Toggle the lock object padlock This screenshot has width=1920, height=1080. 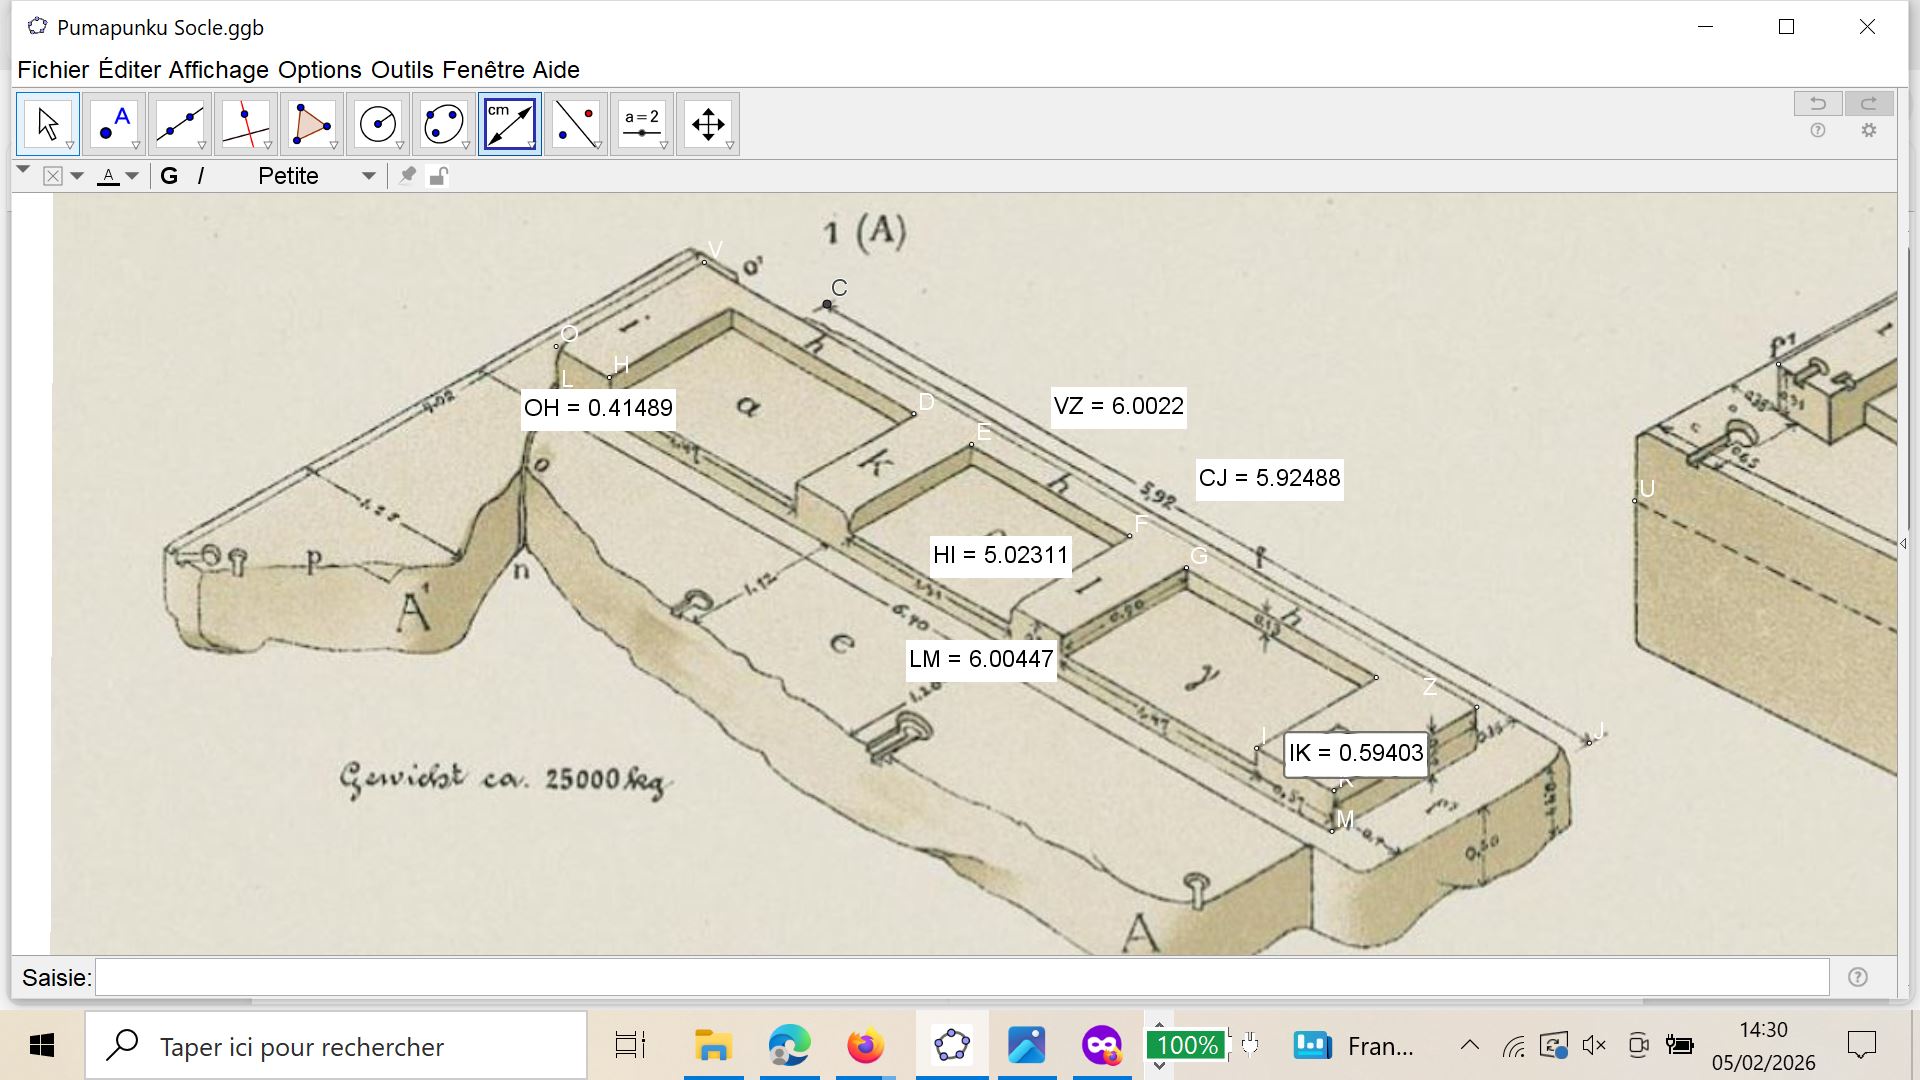[438, 176]
